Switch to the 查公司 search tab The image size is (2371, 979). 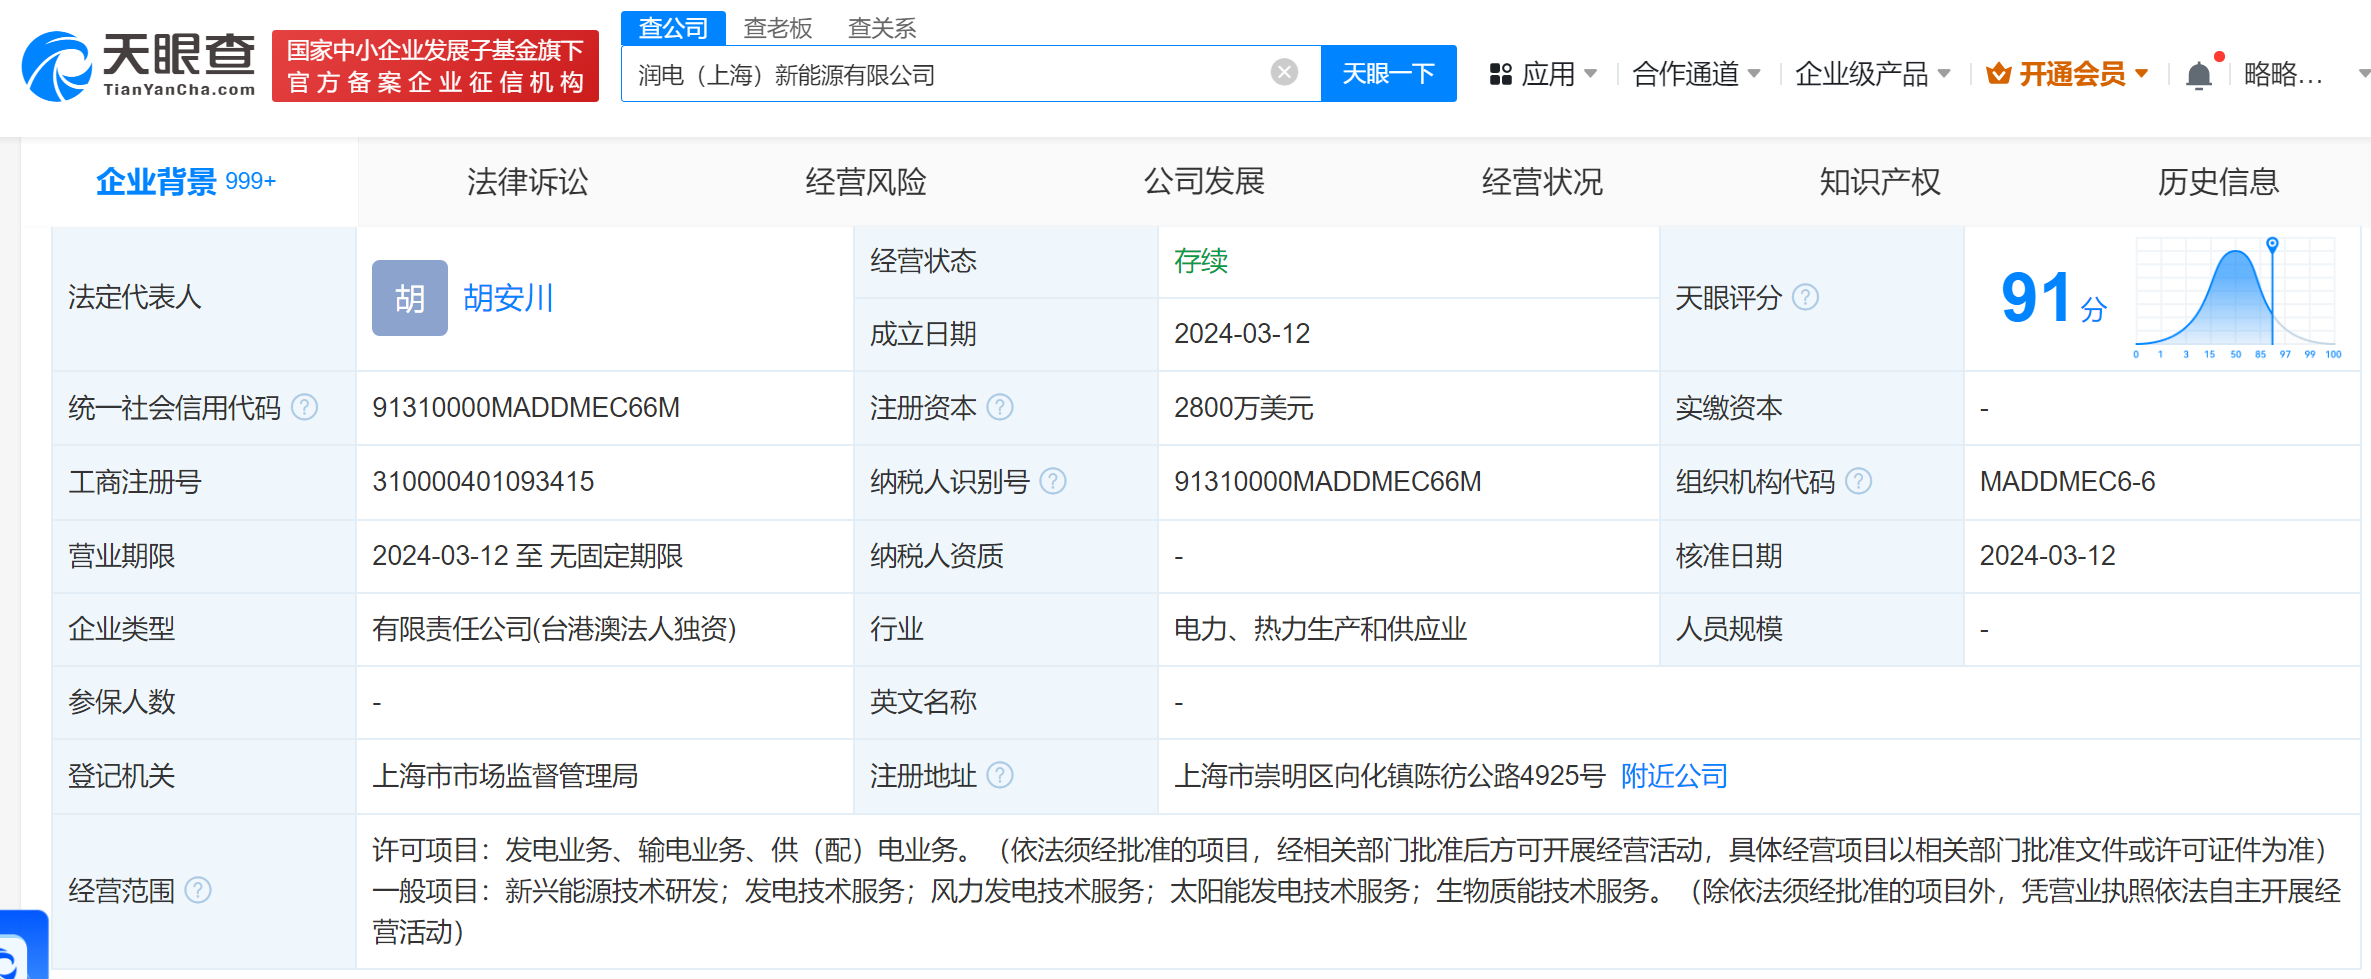(x=673, y=28)
